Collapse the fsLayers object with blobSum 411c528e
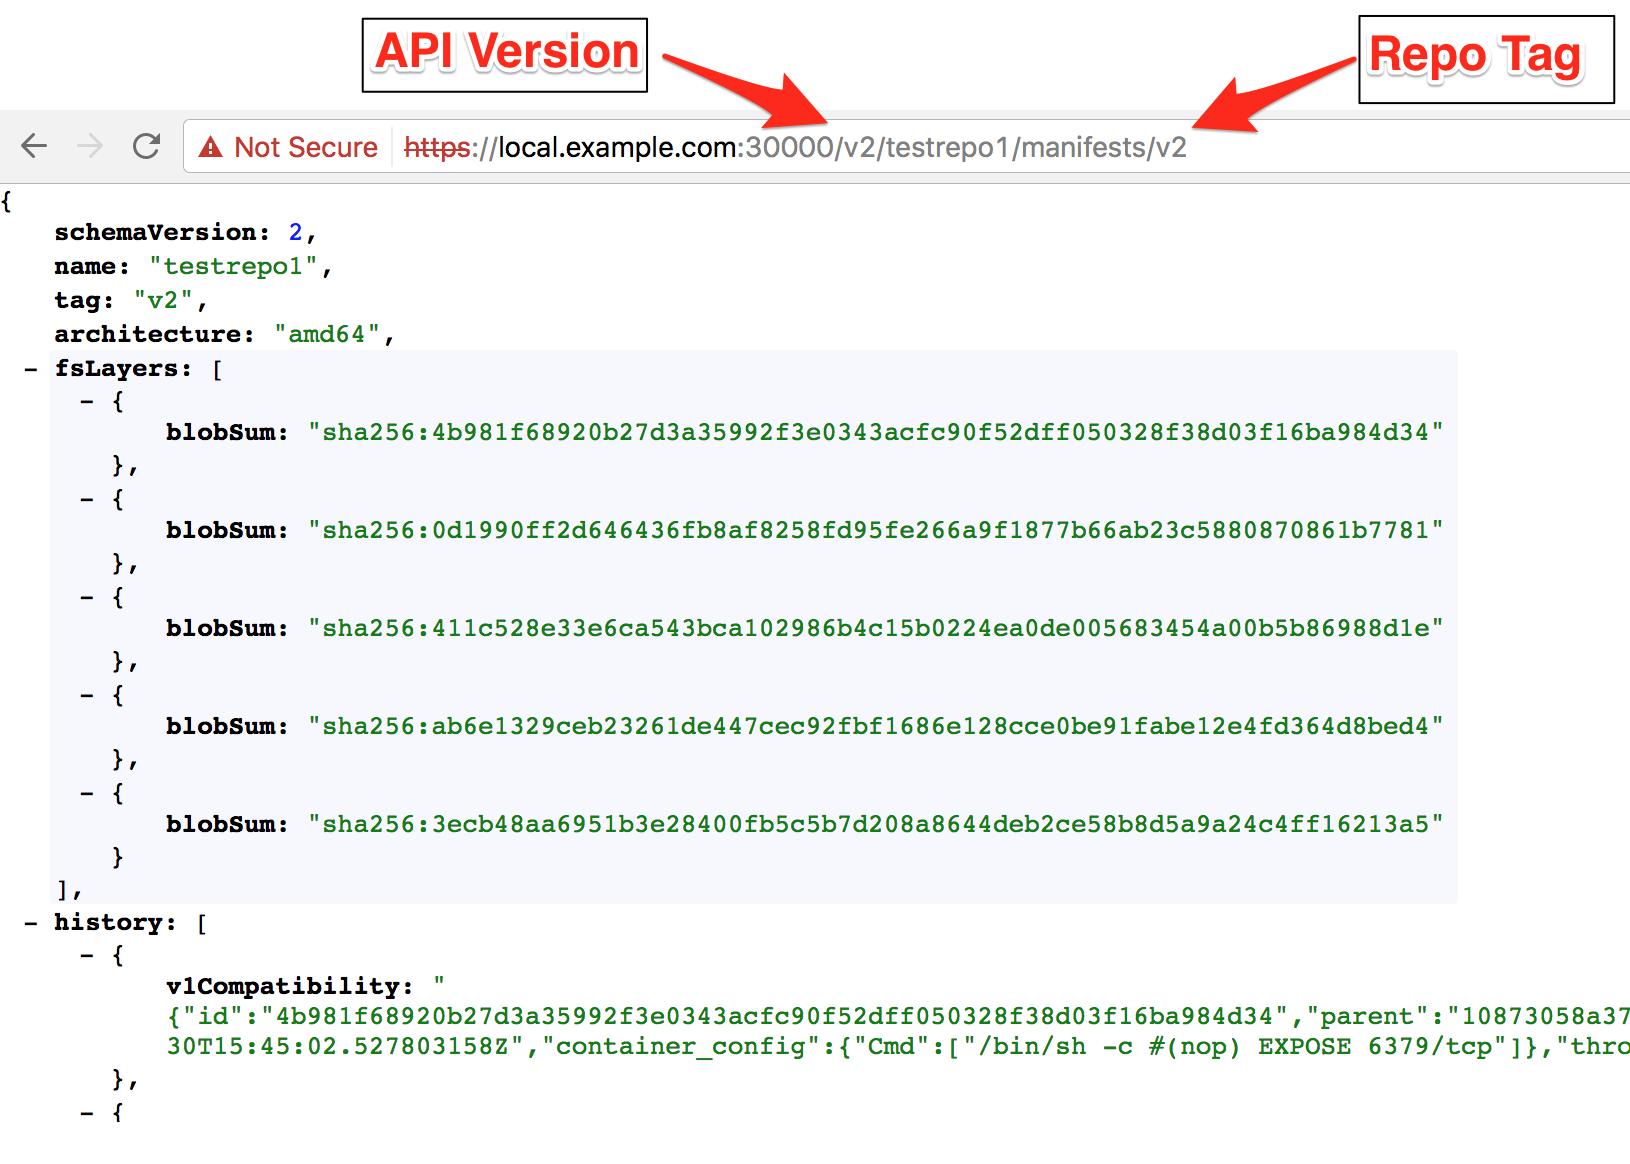Viewport: 1630px width, 1164px height. pos(87,597)
